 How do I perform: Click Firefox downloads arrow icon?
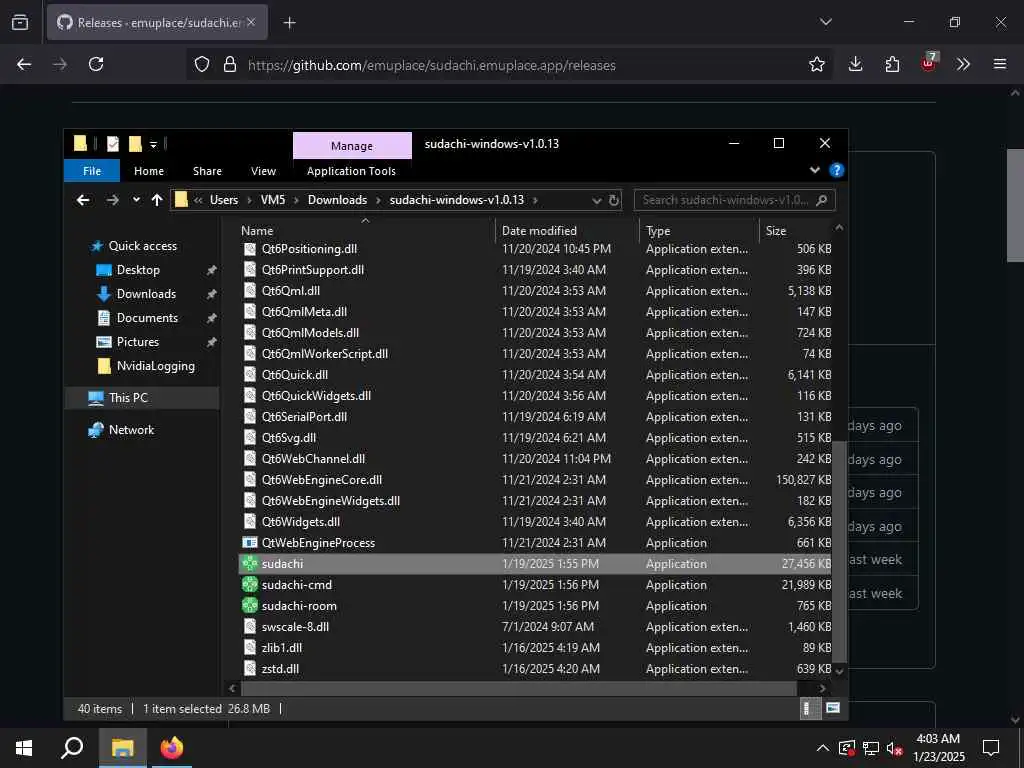(856, 64)
